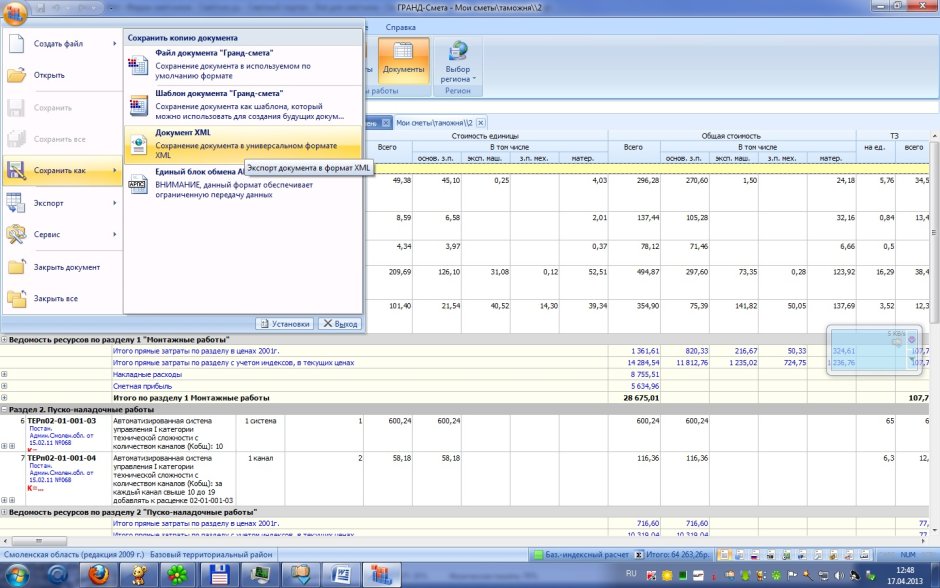Switch to the Справка ribbon tab
Image resolution: width=940 pixels, height=588 pixels.
400,27
